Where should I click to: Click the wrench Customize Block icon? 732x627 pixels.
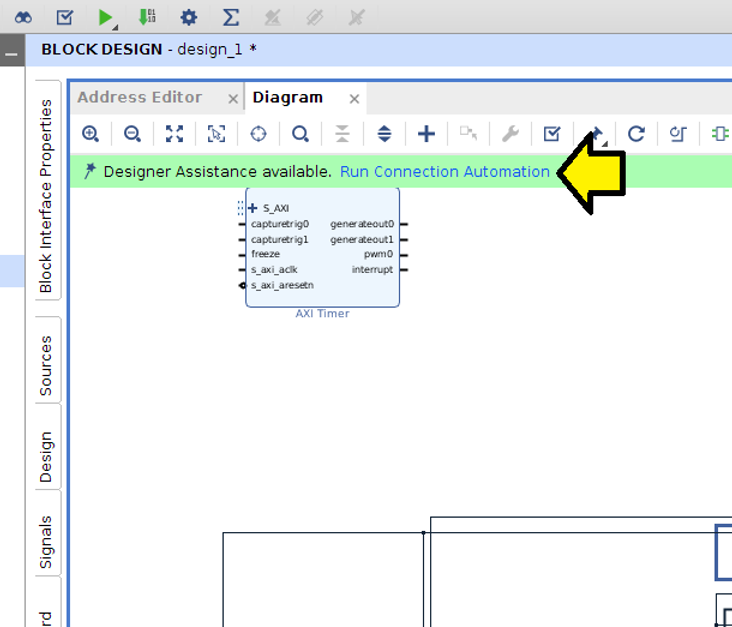coord(509,134)
